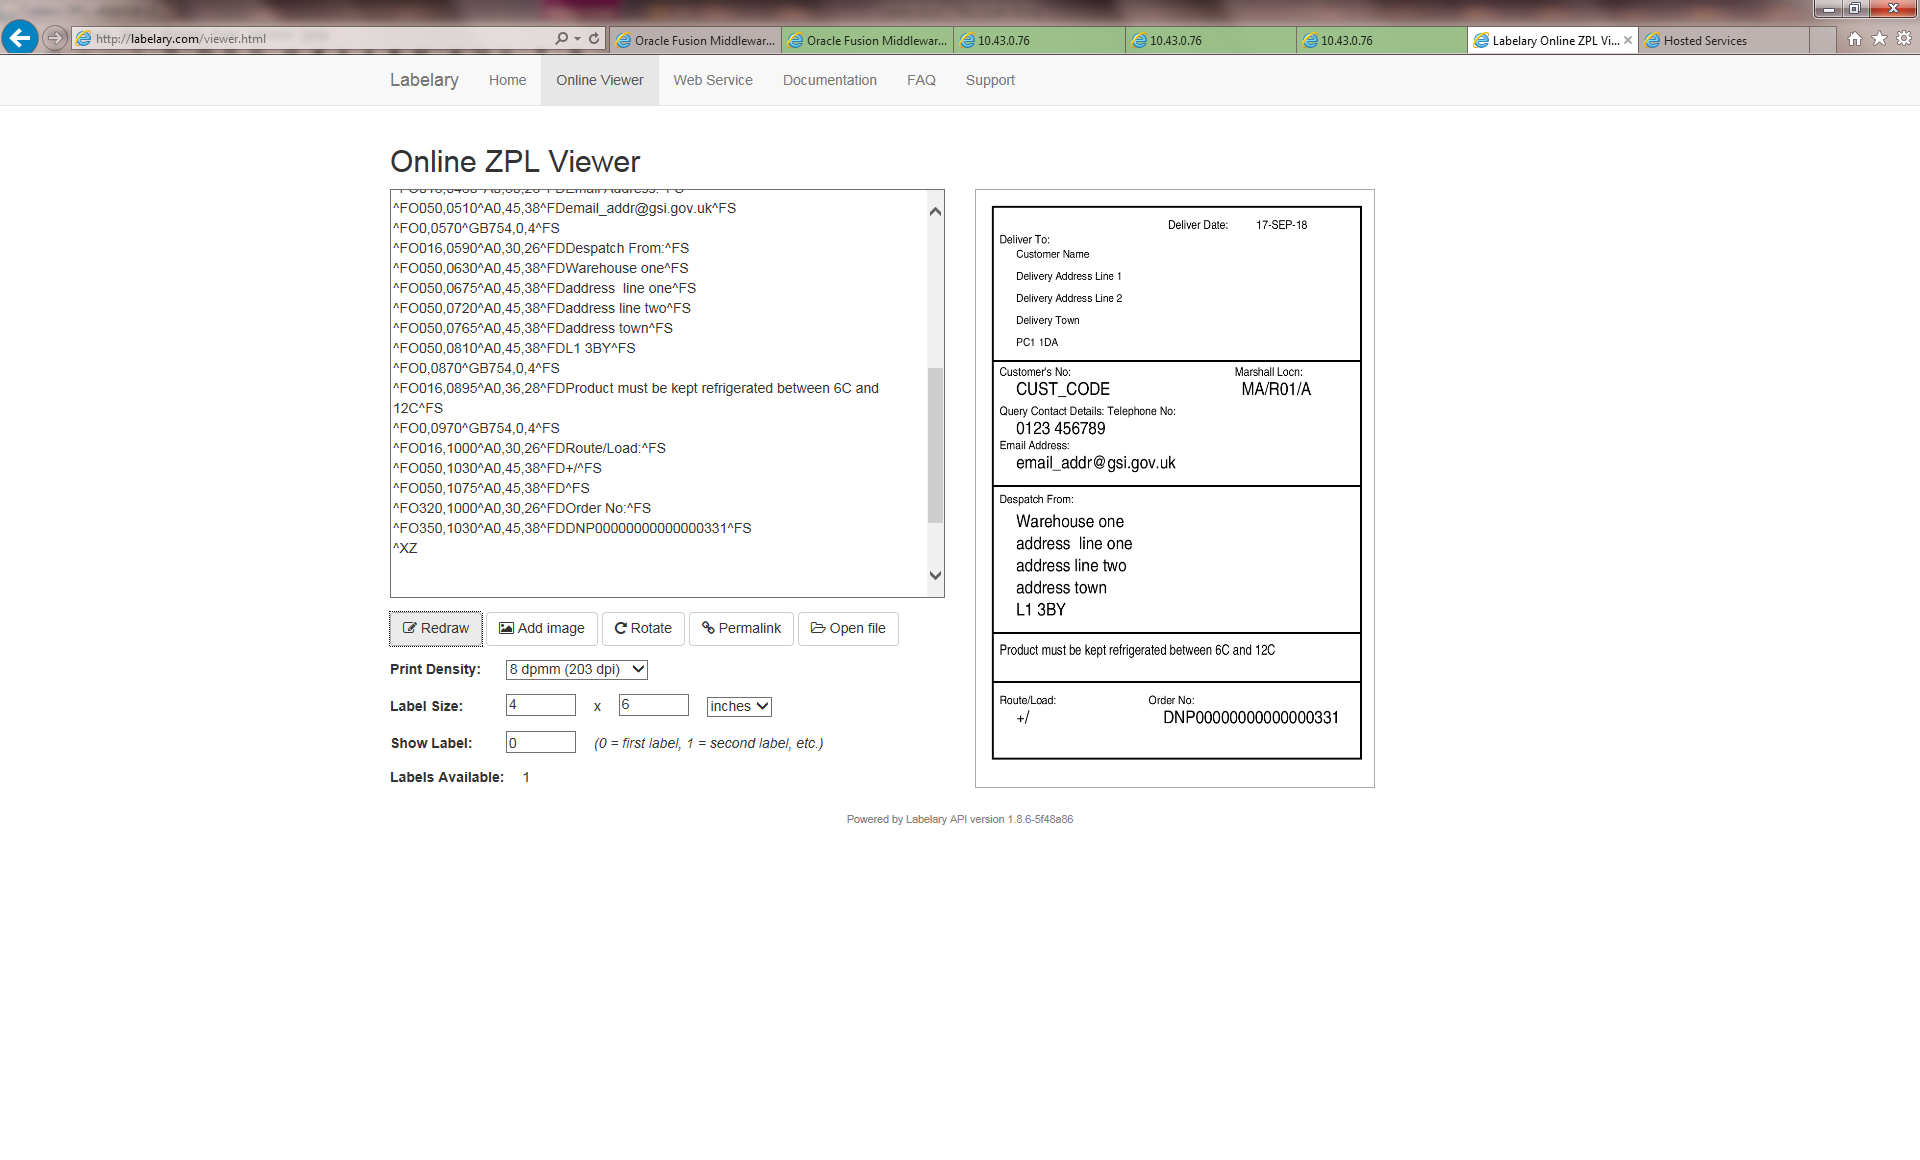Click the label width input field

tap(541, 705)
